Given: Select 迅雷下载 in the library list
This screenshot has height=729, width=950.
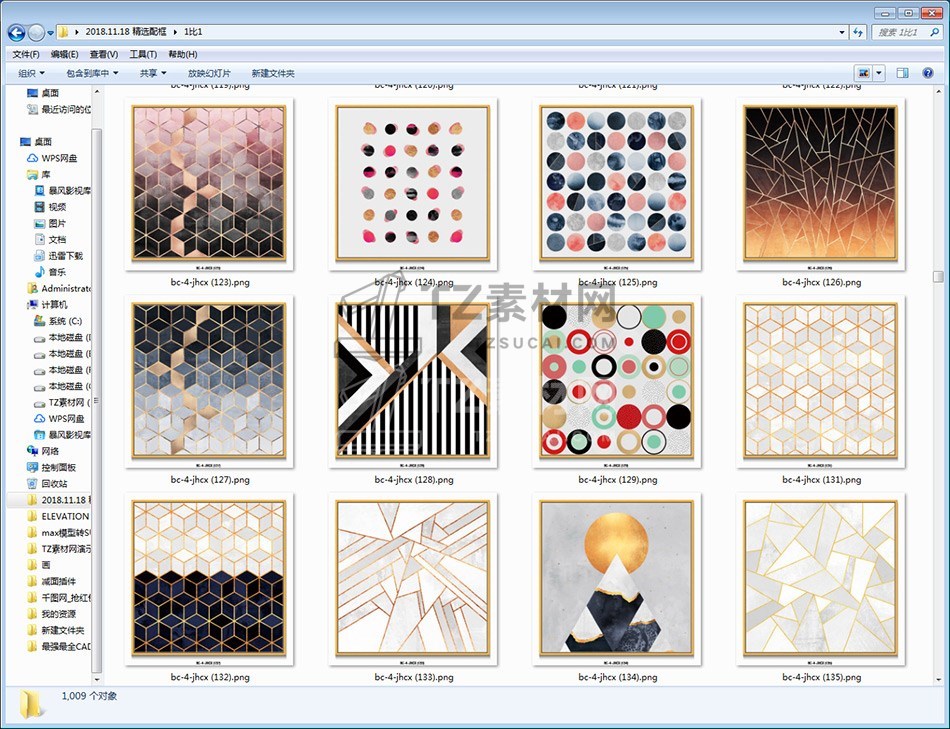Looking at the screenshot, I should tap(65, 256).
